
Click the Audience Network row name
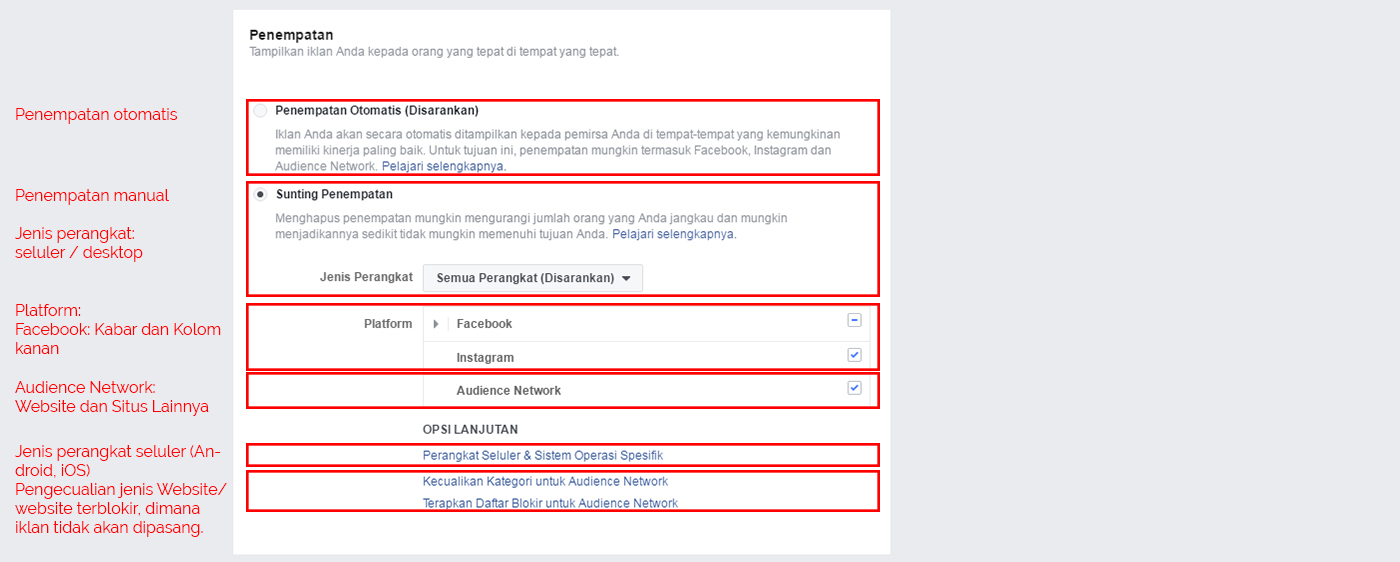[x=508, y=391]
